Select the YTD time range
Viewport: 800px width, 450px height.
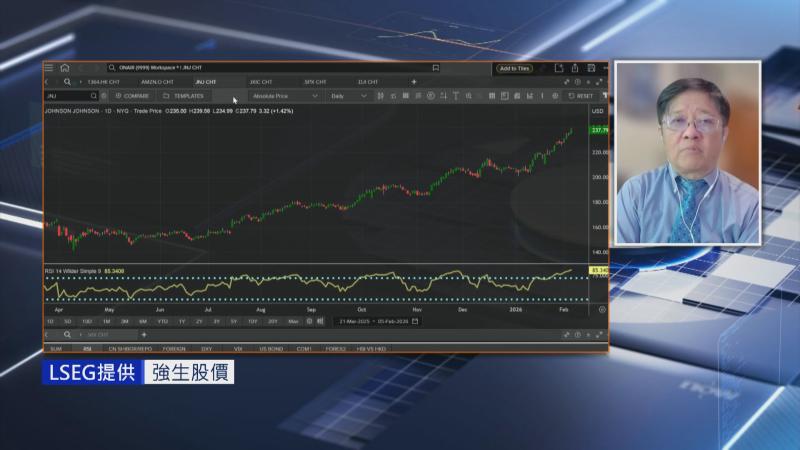[164, 321]
